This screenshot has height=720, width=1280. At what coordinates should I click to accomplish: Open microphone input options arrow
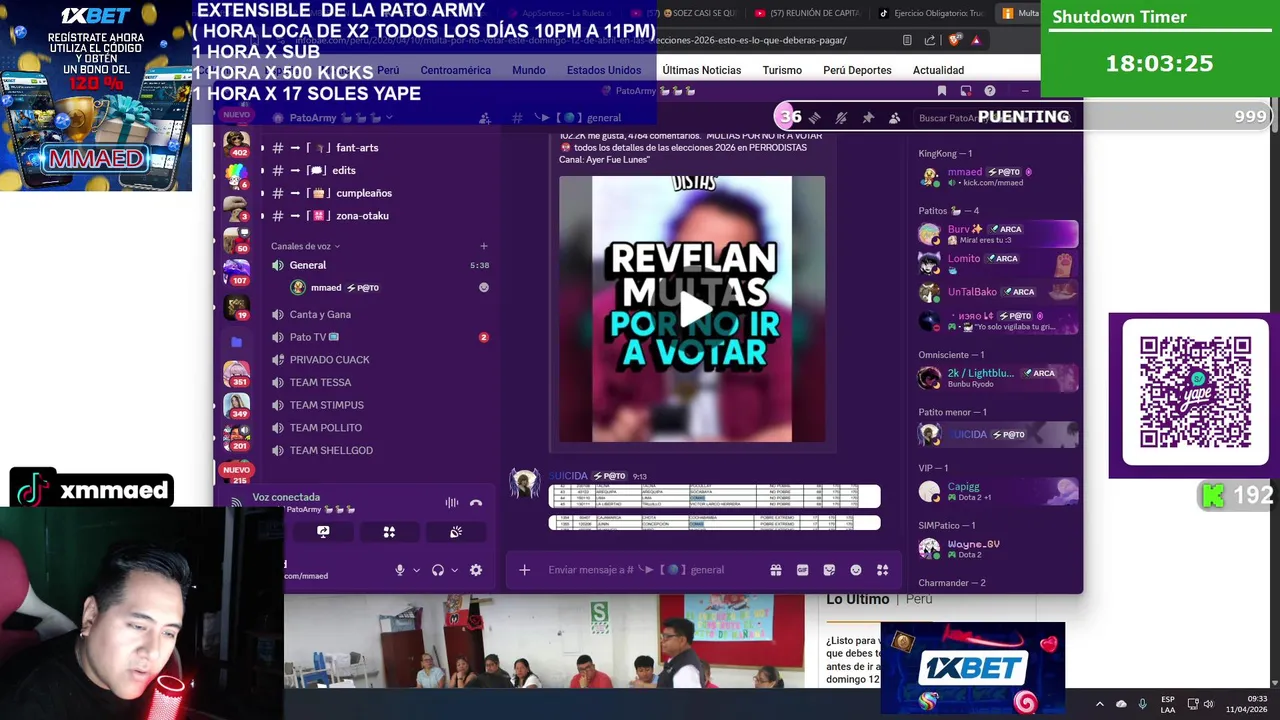(416, 570)
